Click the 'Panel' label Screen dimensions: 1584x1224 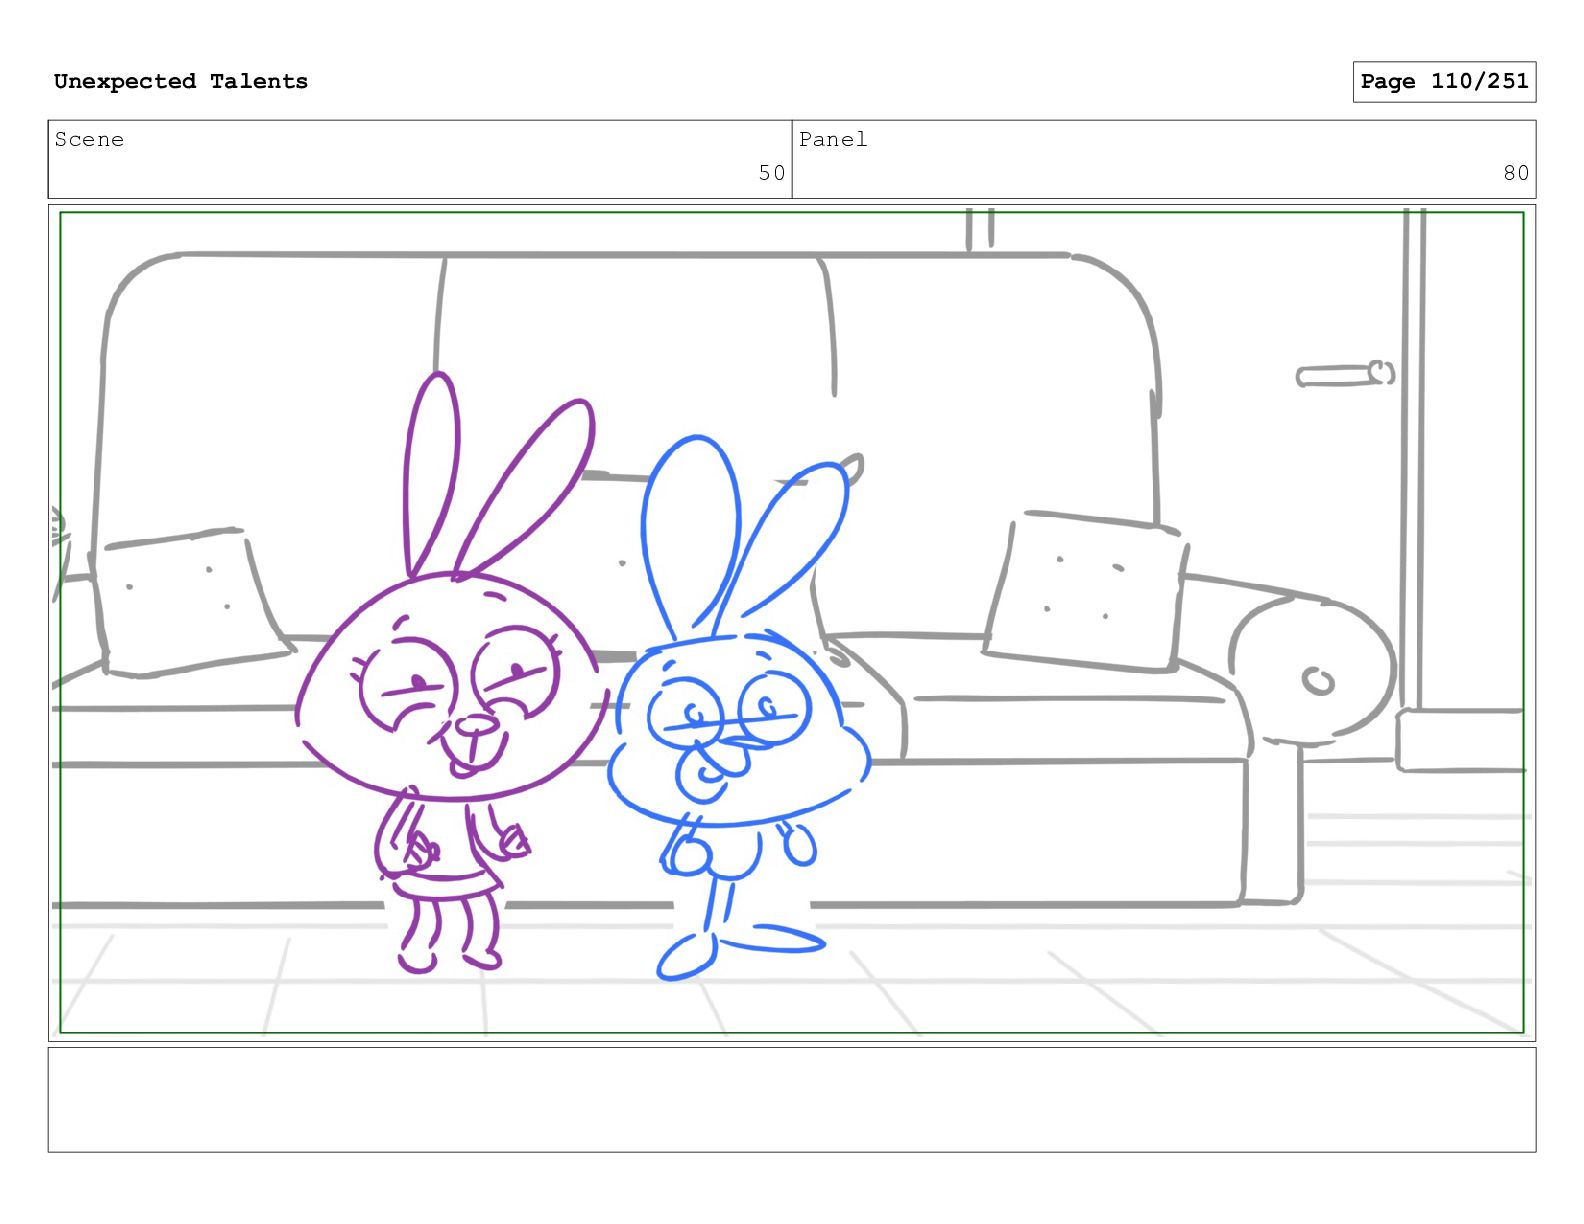point(833,140)
